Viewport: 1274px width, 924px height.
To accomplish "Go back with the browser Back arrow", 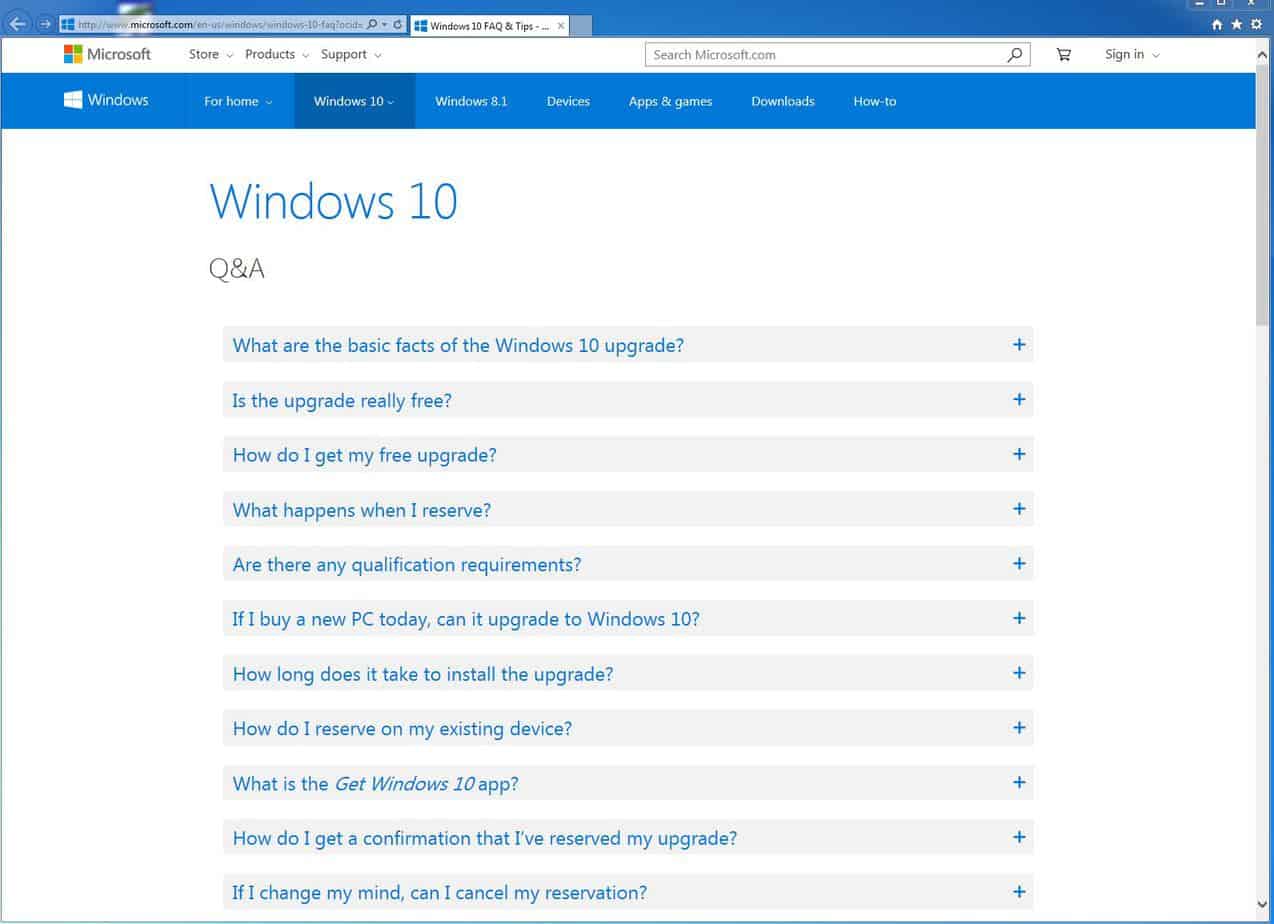I will [x=18, y=24].
